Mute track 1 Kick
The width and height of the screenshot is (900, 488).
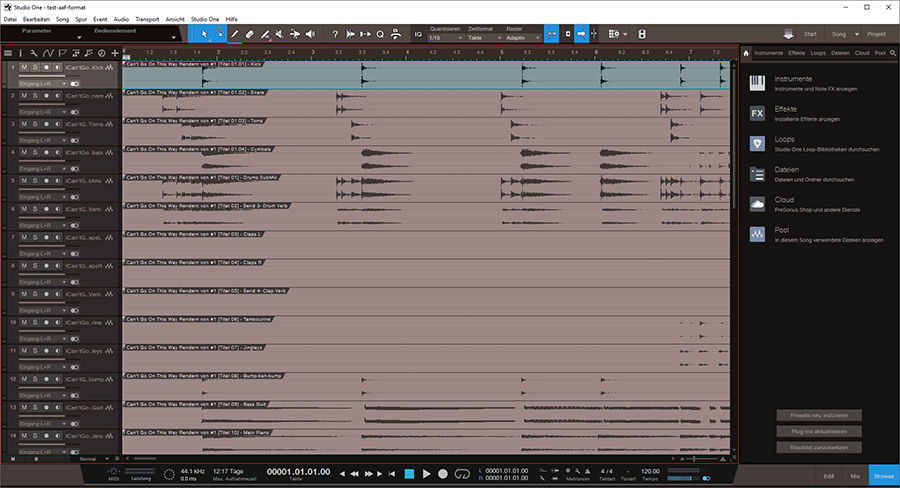click(24, 67)
